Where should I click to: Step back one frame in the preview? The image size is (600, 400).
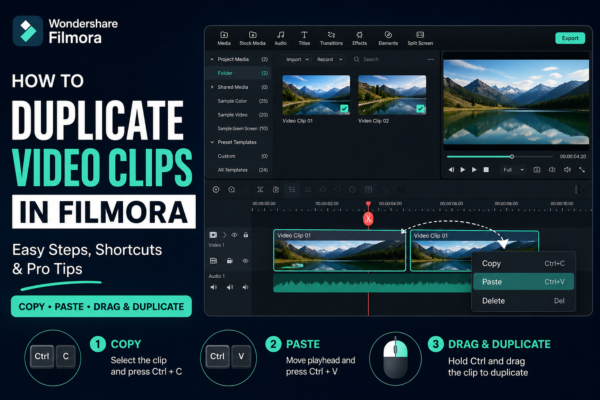(x=451, y=170)
